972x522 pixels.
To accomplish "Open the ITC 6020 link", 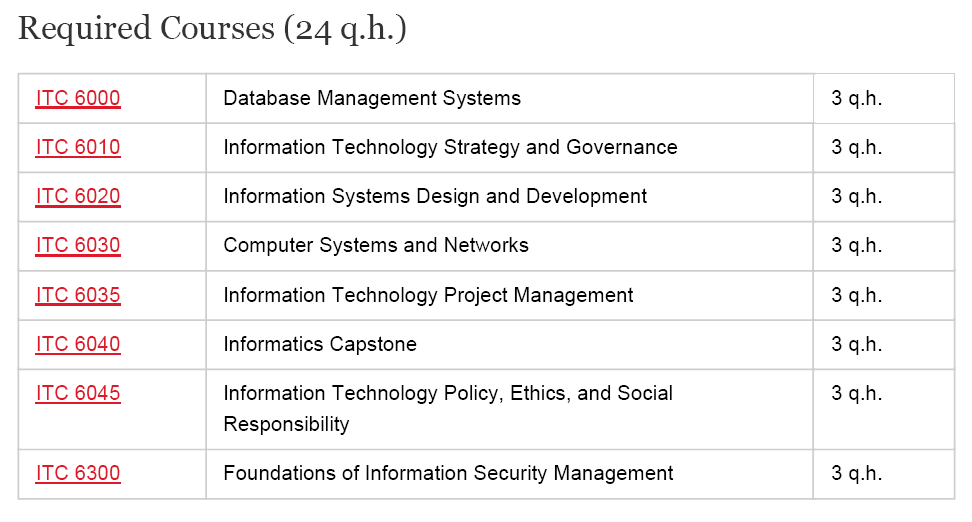I will pos(78,196).
